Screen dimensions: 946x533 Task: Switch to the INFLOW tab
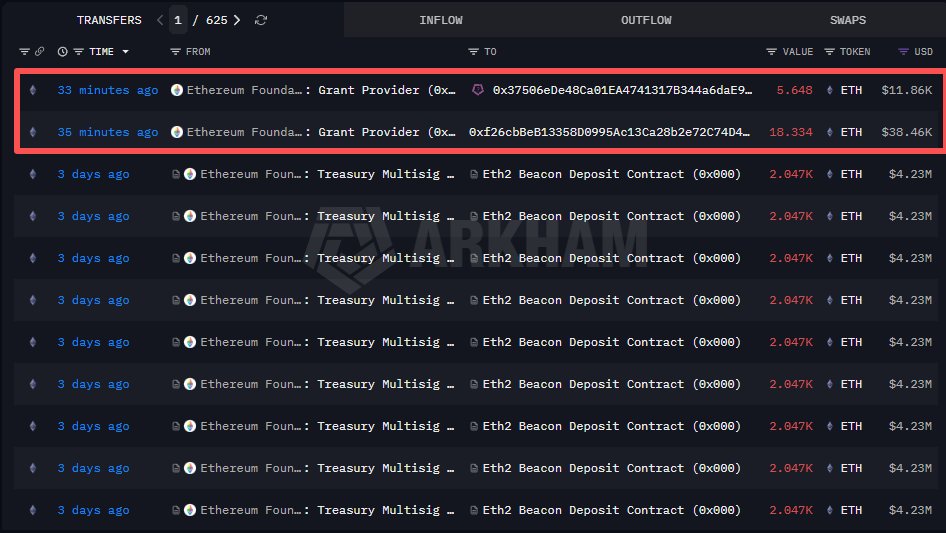click(441, 20)
